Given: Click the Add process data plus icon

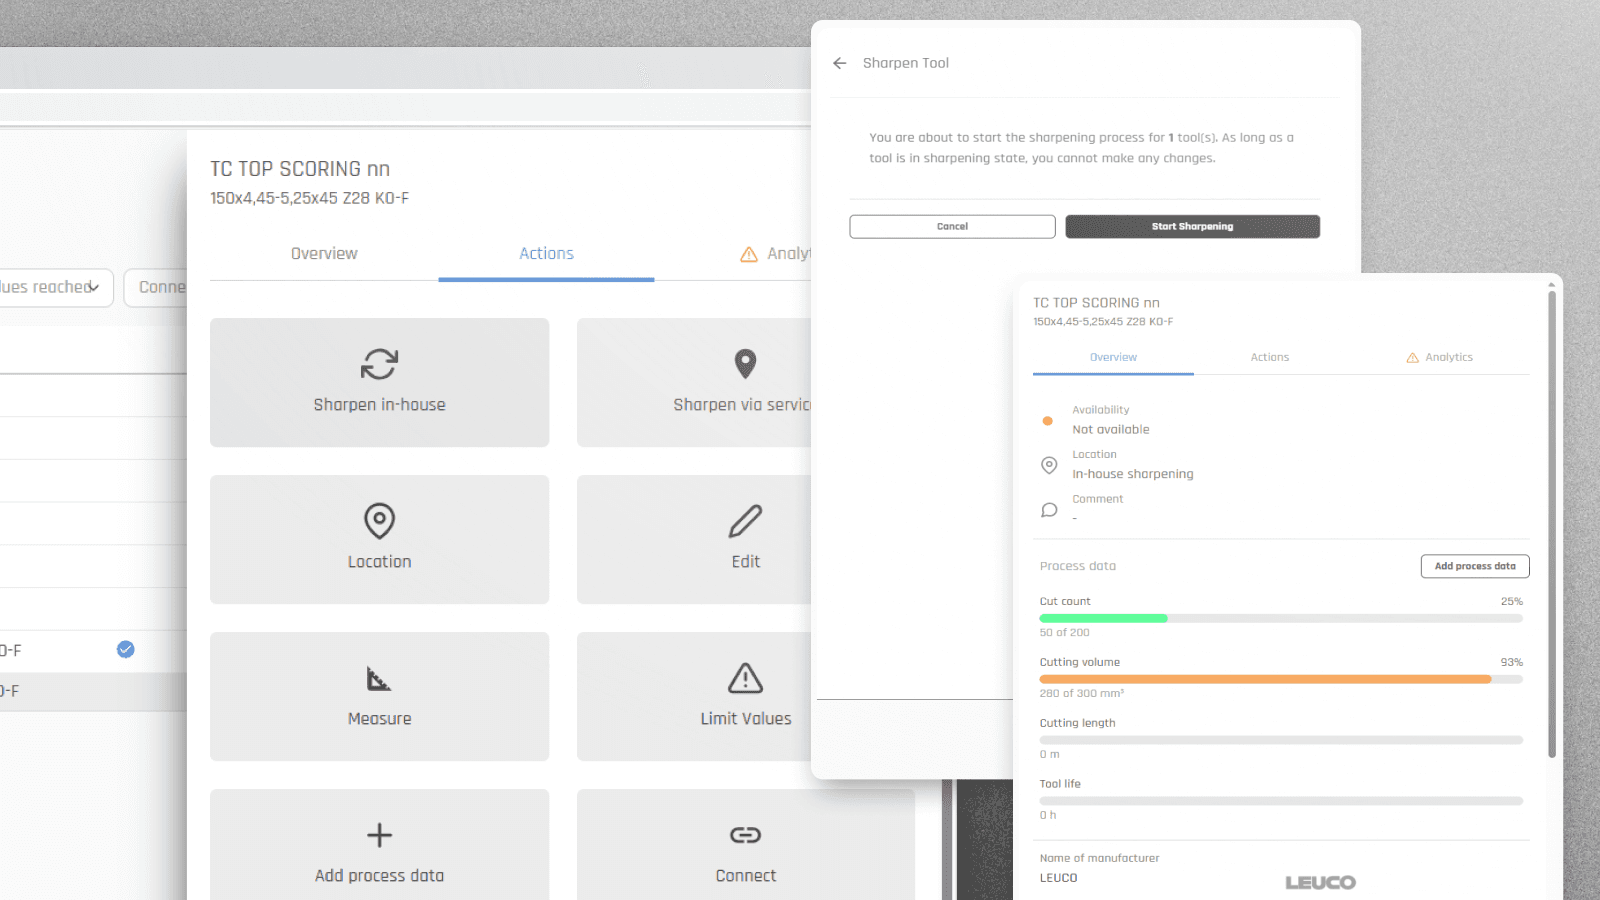Looking at the screenshot, I should click(x=379, y=835).
